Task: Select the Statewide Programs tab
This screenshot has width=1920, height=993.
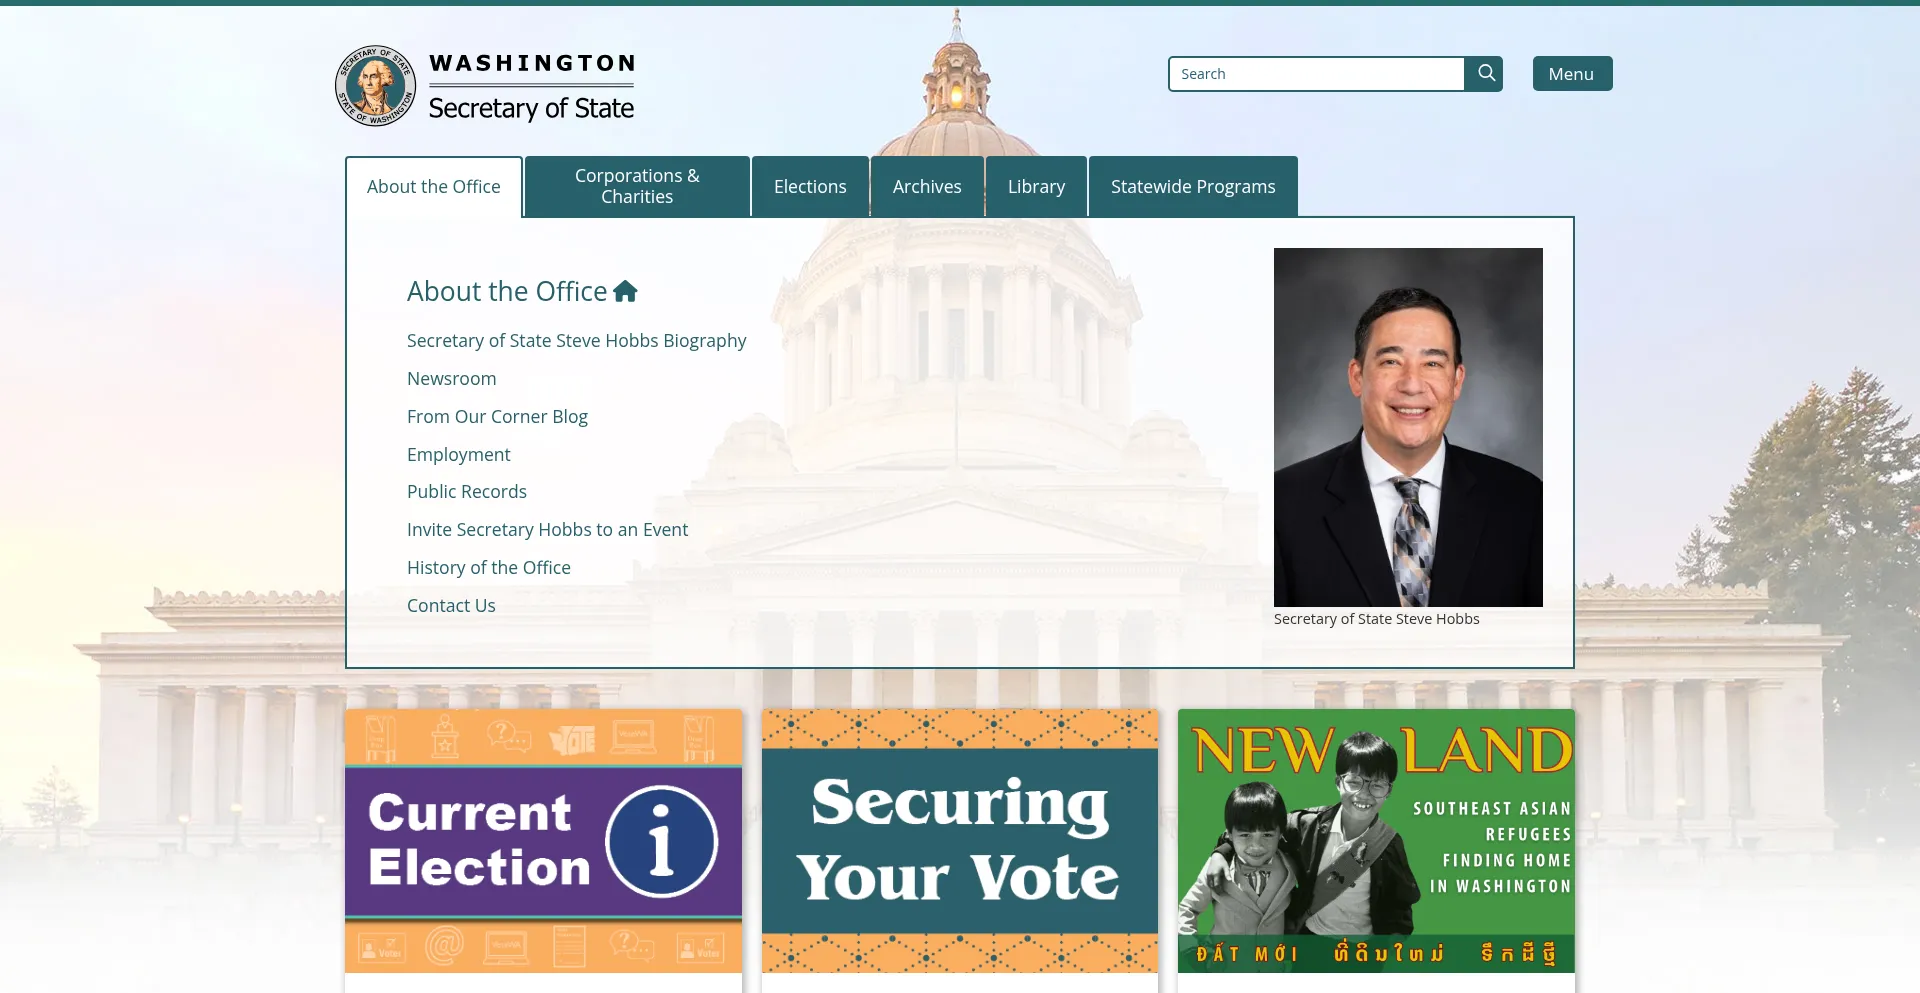Action: (x=1191, y=186)
